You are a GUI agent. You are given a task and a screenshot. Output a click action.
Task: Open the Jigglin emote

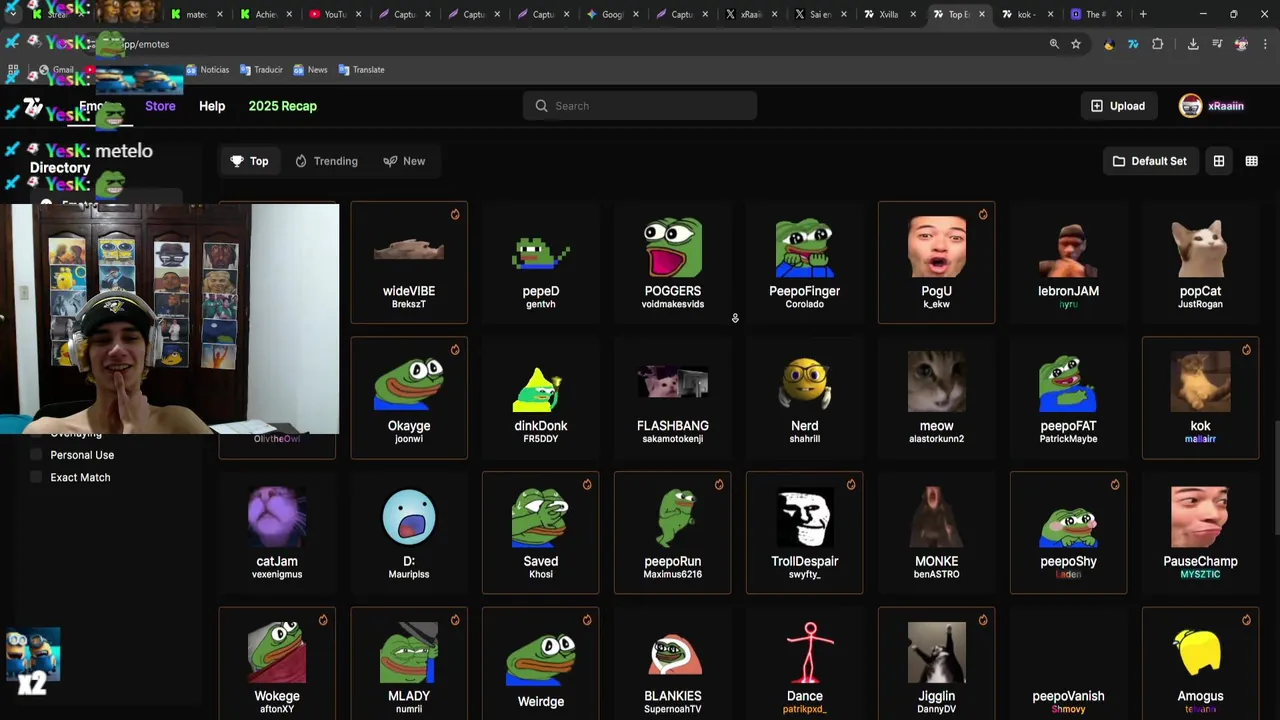point(937,664)
